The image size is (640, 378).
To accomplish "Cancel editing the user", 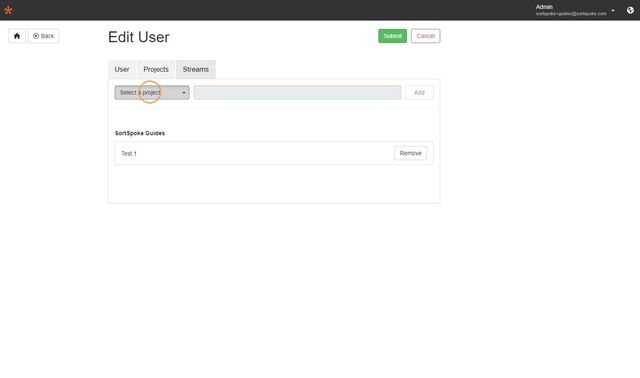I will pos(425,36).
